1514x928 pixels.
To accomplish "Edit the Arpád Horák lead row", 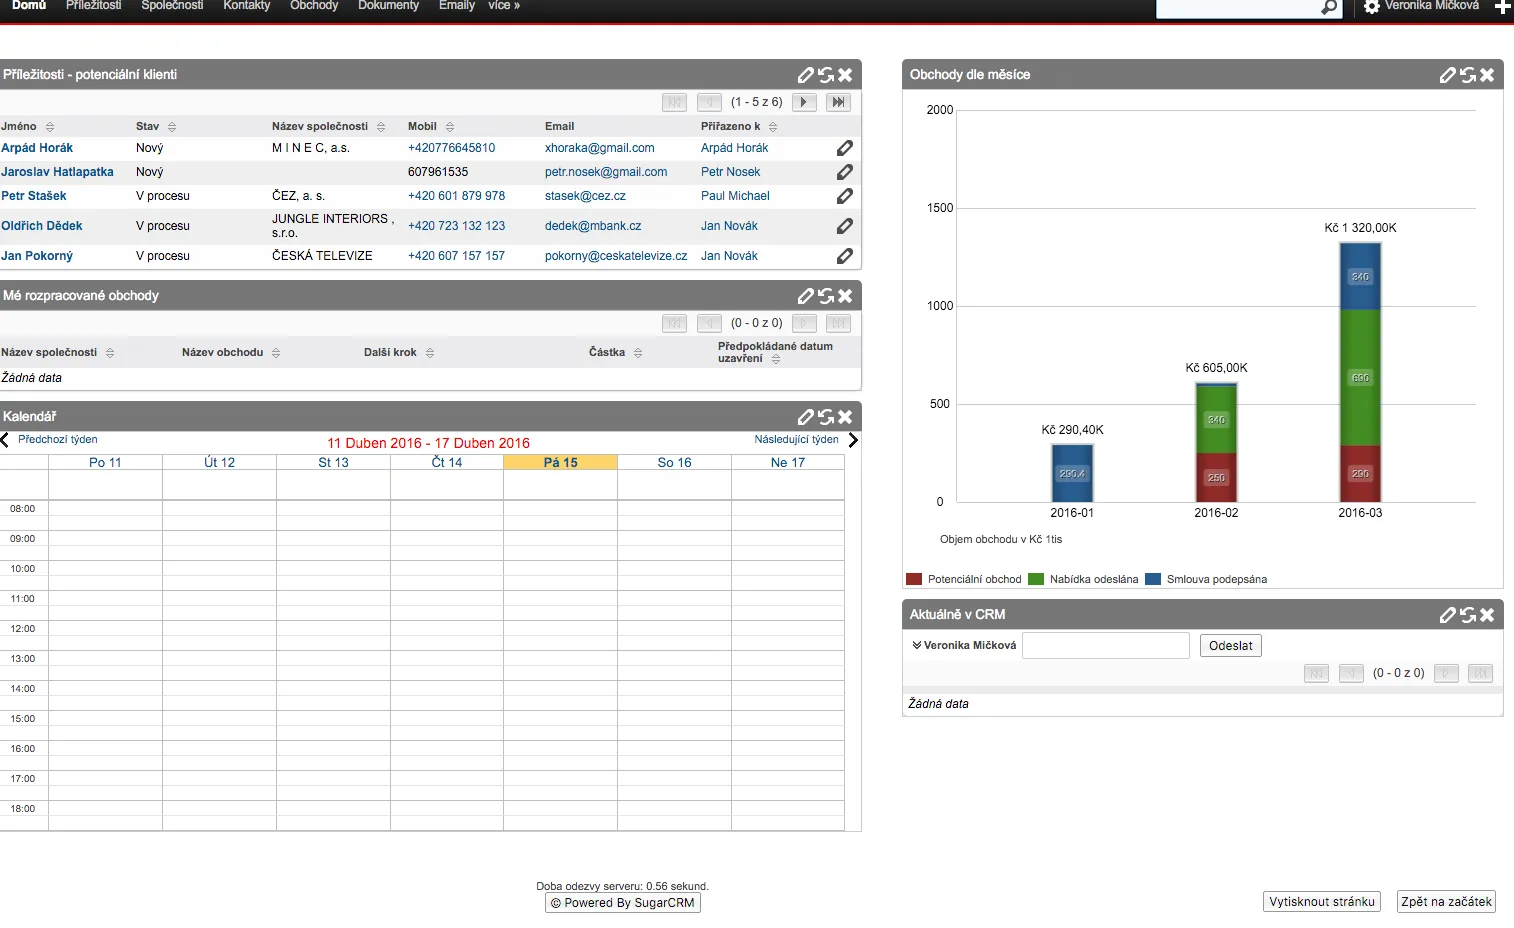I will [845, 148].
